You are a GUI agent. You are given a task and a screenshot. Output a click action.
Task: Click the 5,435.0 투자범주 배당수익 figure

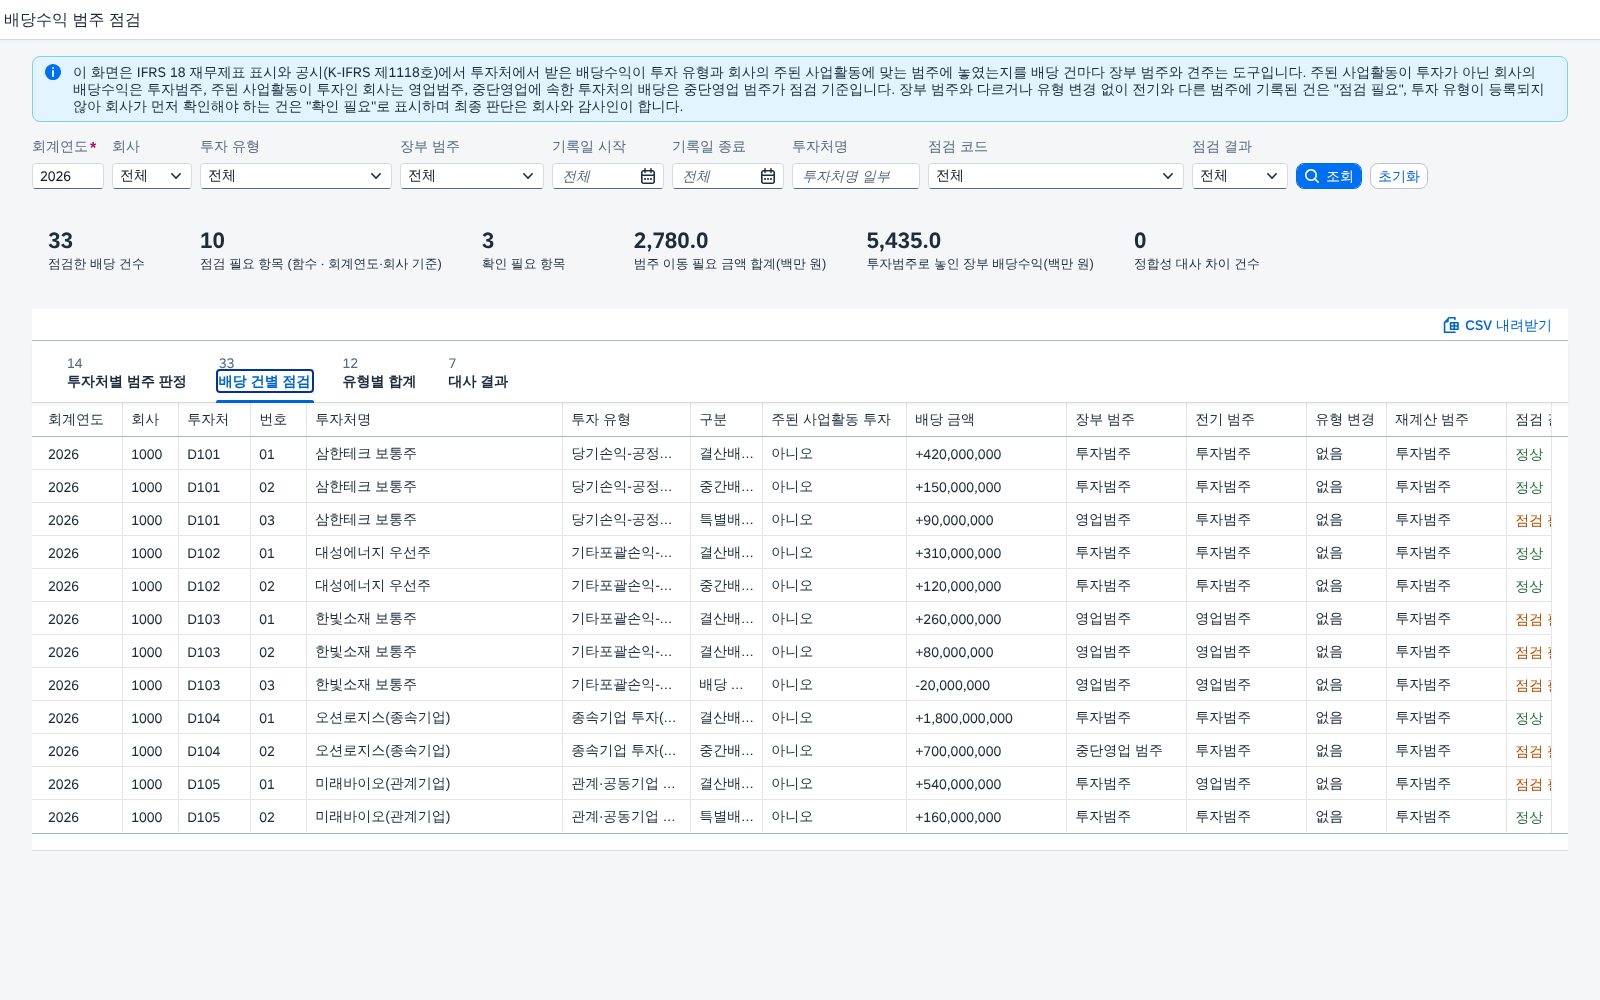904,241
